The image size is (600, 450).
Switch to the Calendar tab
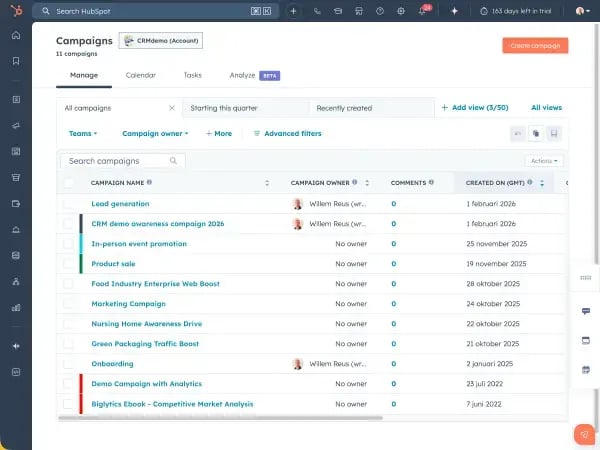click(x=140, y=75)
